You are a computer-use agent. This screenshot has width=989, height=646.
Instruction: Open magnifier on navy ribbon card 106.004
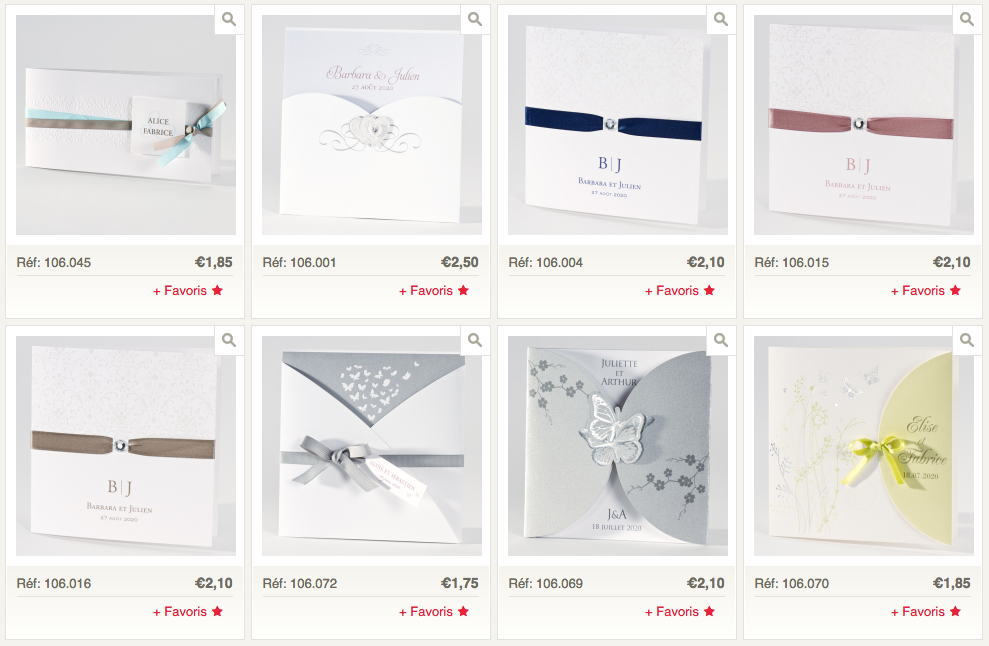pyautogui.click(x=721, y=19)
